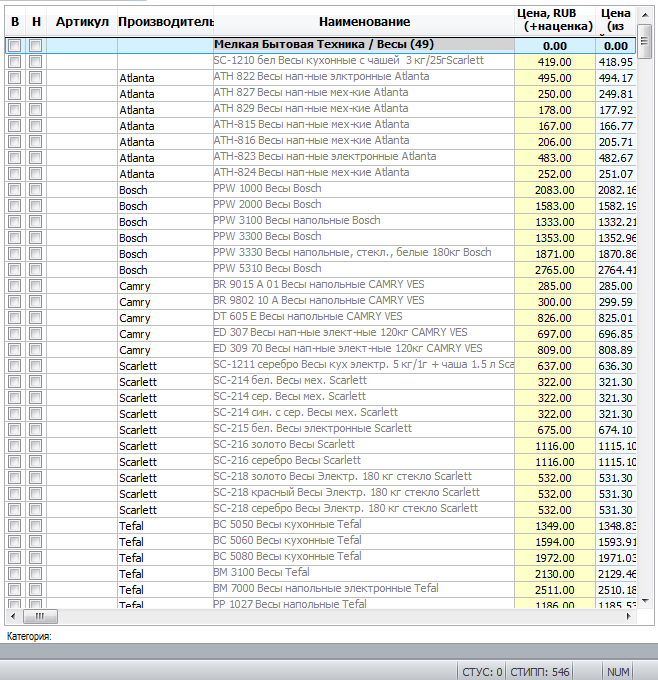This screenshot has width=658, height=680.
Task: Select SC-216 золото Весы Scarlett
Action: point(321,446)
